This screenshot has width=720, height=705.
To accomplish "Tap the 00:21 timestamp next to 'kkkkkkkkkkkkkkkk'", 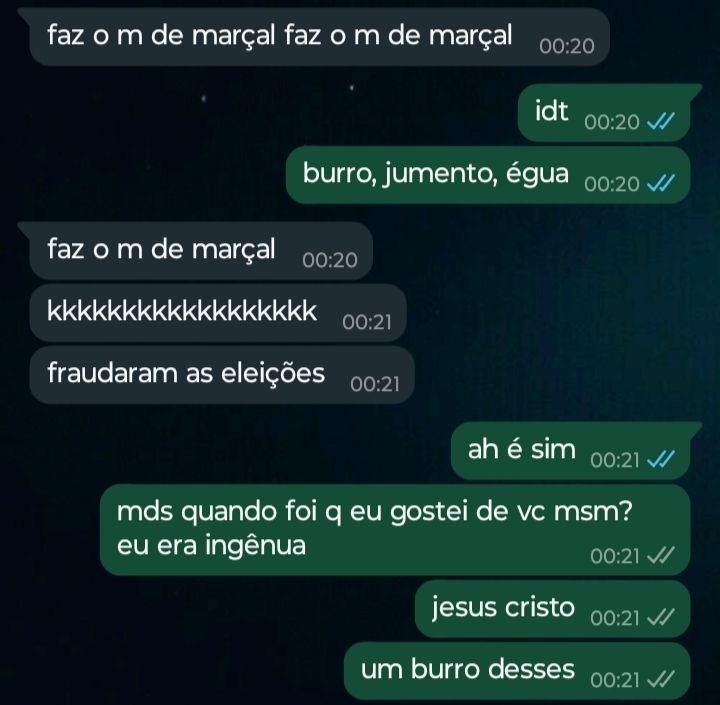I will pos(367,322).
